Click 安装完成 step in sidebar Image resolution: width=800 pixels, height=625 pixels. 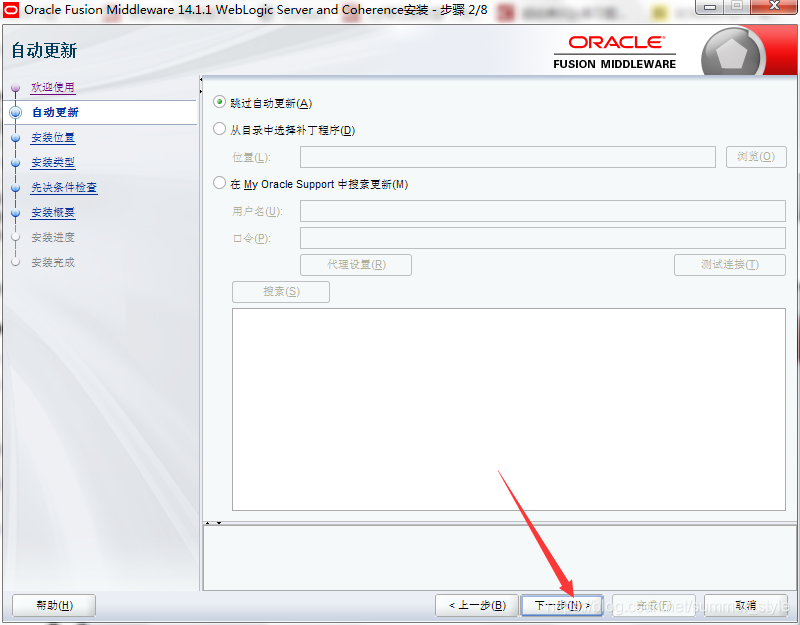coord(53,262)
